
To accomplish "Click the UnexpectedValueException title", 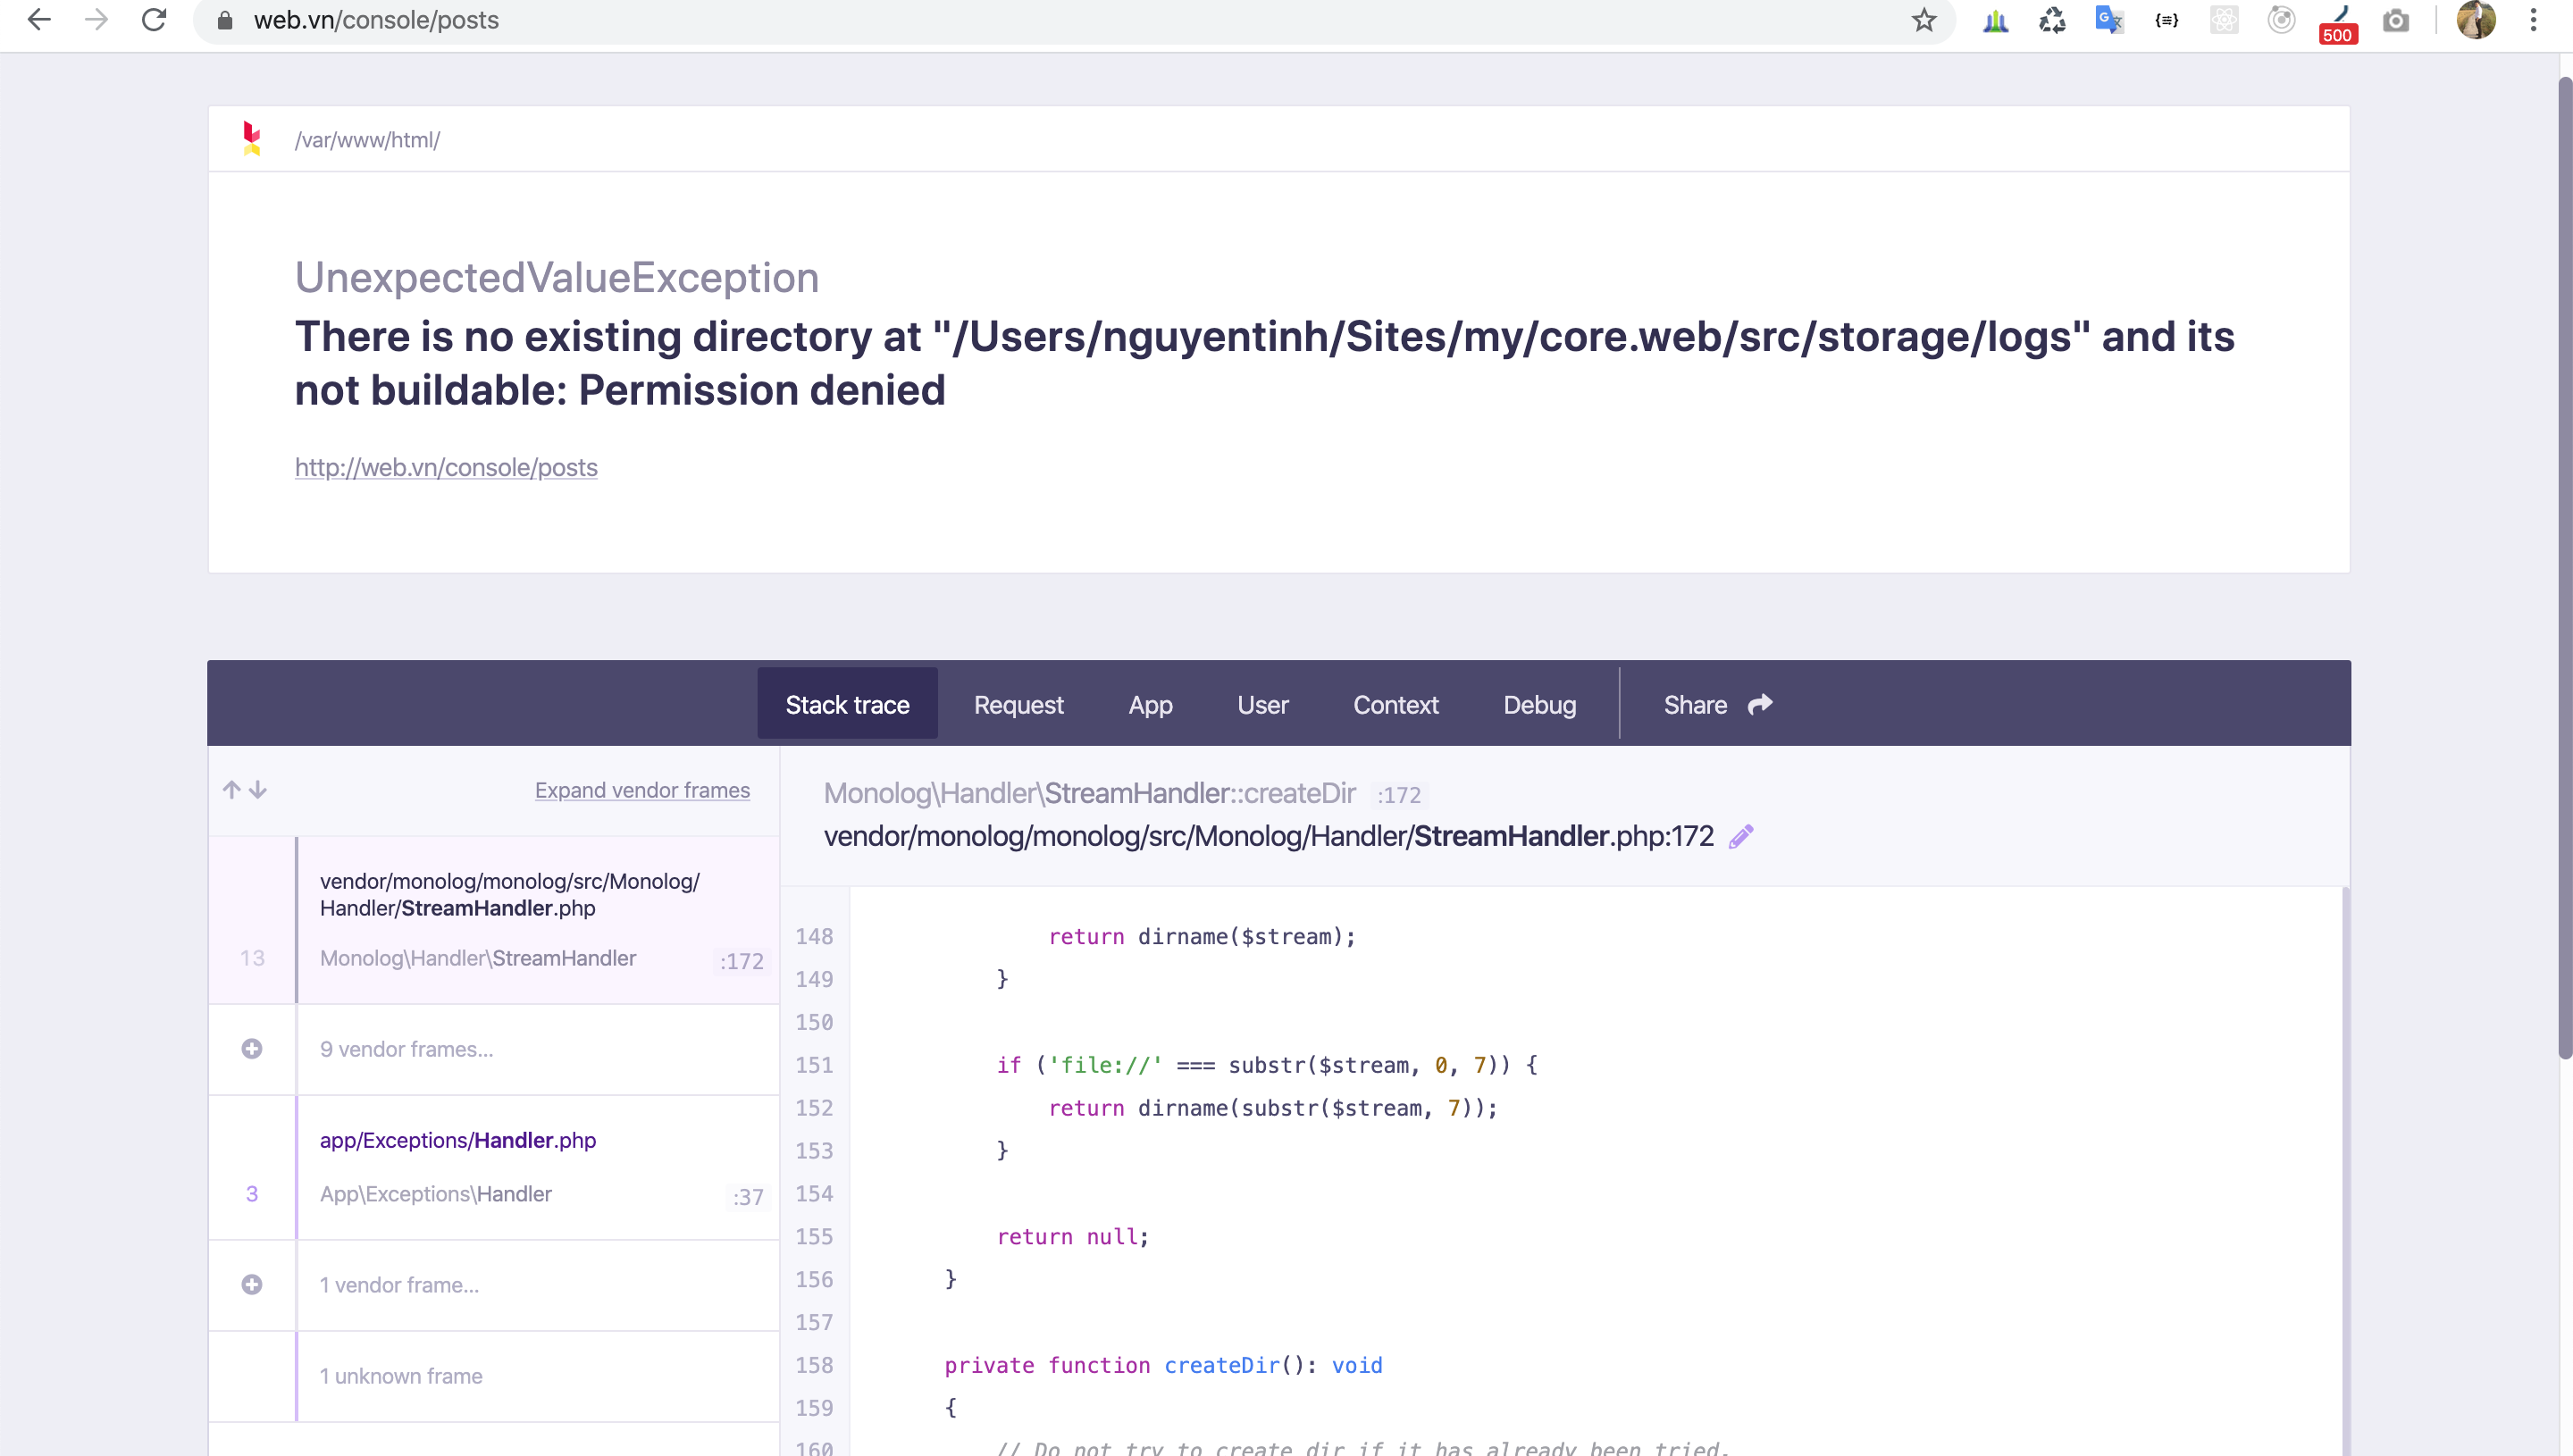I will click(557, 277).
